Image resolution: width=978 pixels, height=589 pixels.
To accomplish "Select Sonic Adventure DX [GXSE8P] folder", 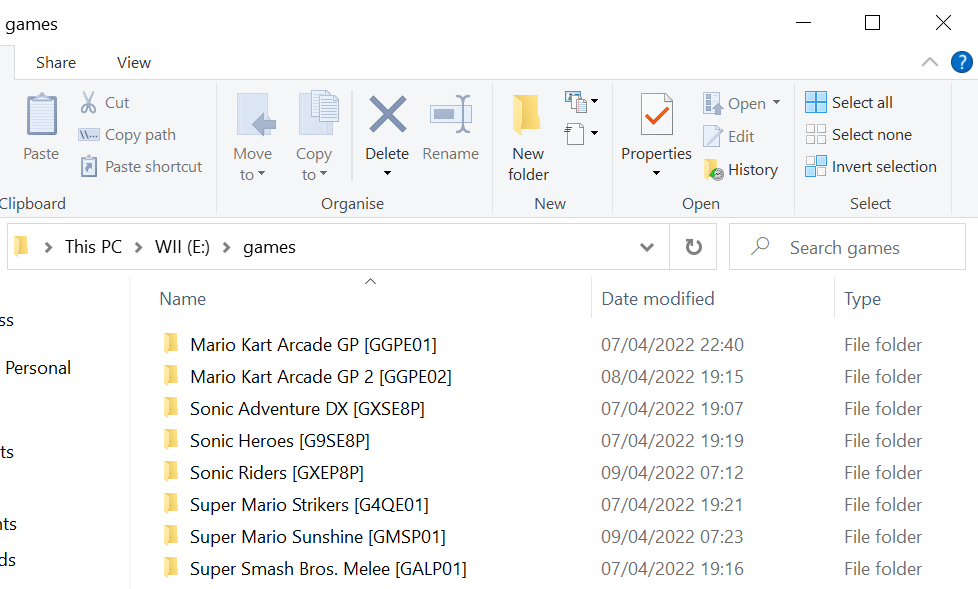I will pos(307,409).
